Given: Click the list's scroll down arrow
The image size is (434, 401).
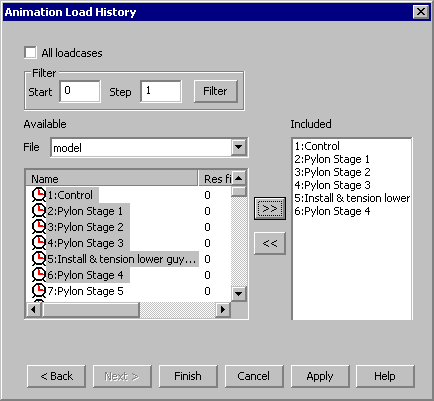Looking at the screenshot, I should 239,294.
